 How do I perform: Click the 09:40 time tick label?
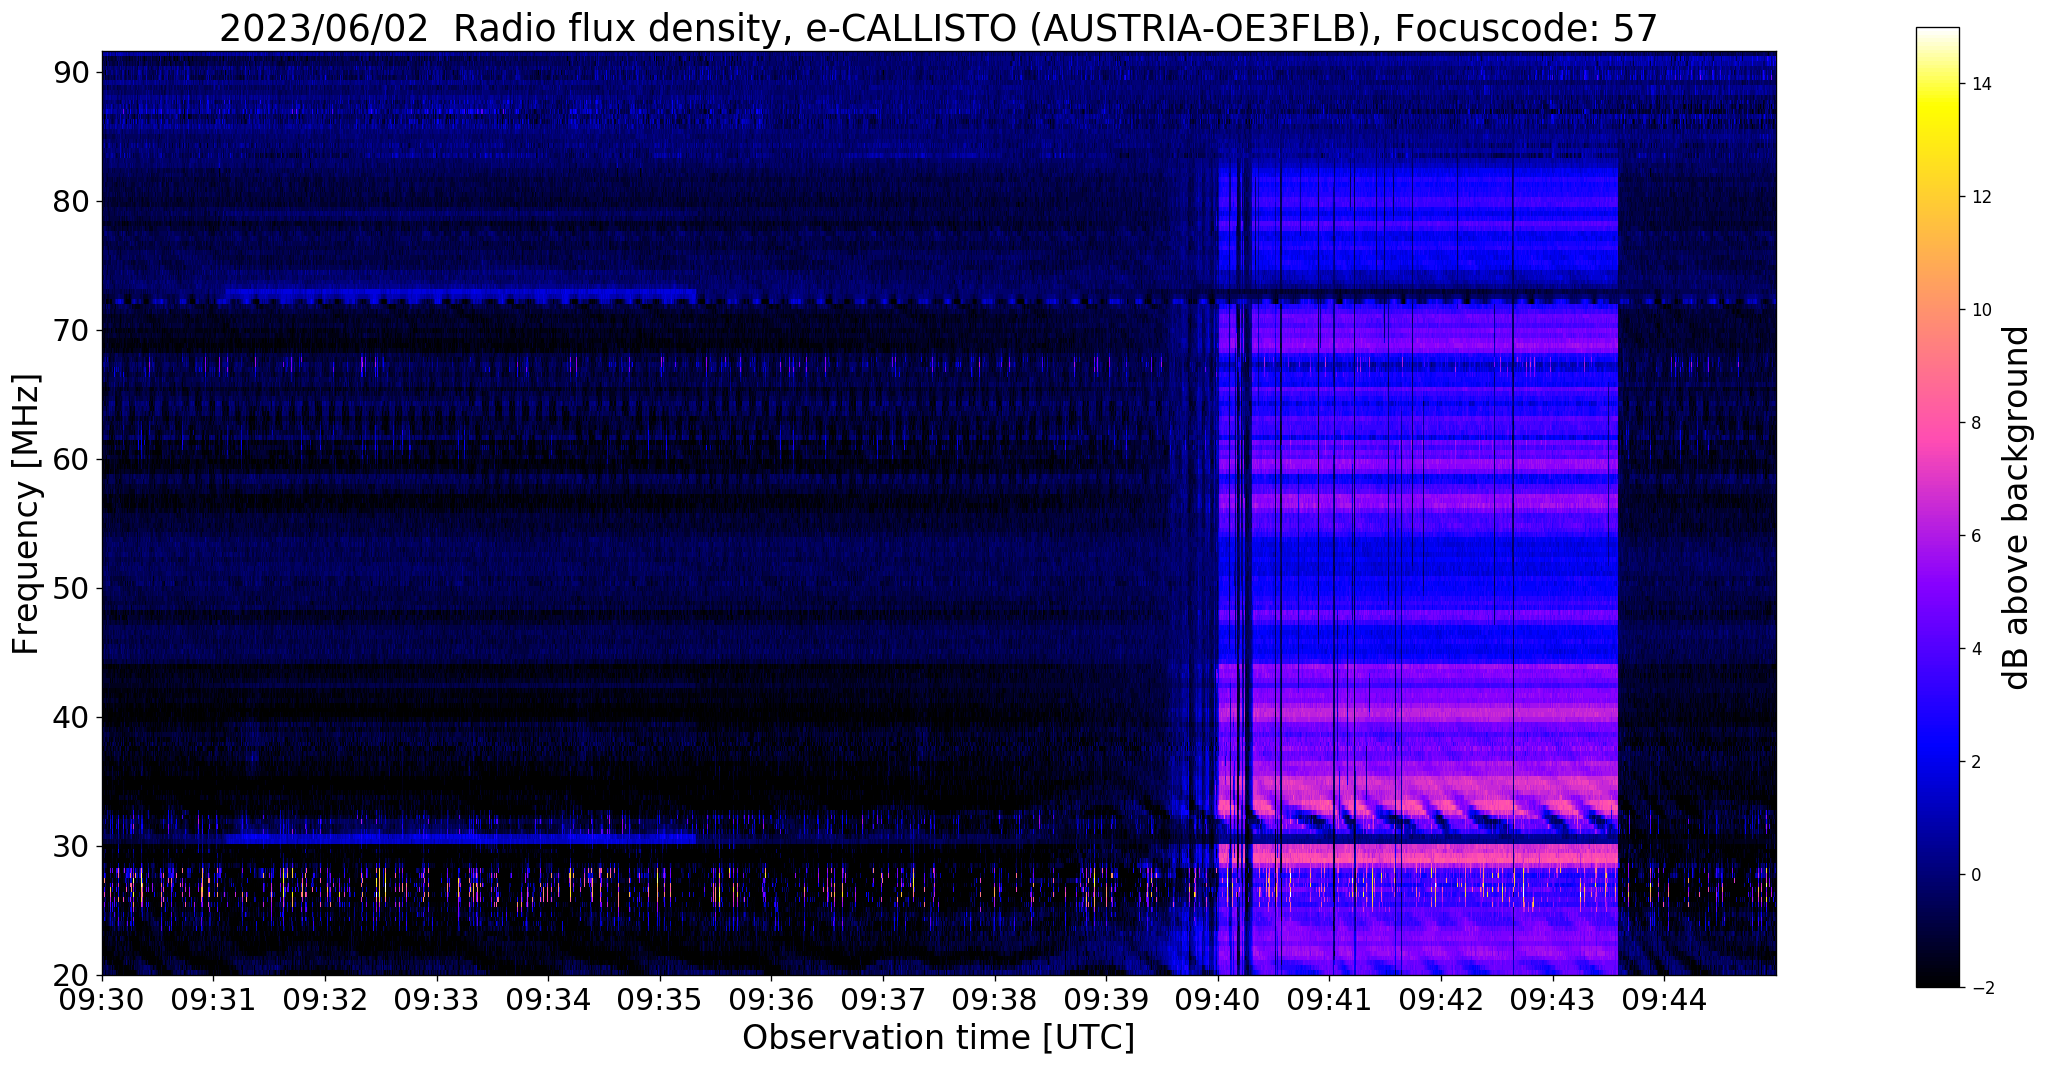1218,998
